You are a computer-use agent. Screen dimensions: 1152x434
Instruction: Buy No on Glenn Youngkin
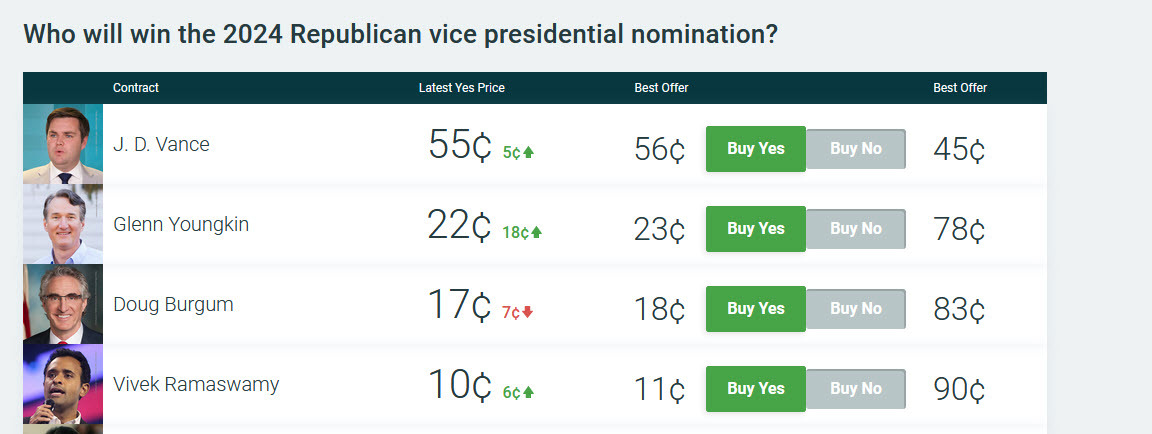(x=856, y=229)
